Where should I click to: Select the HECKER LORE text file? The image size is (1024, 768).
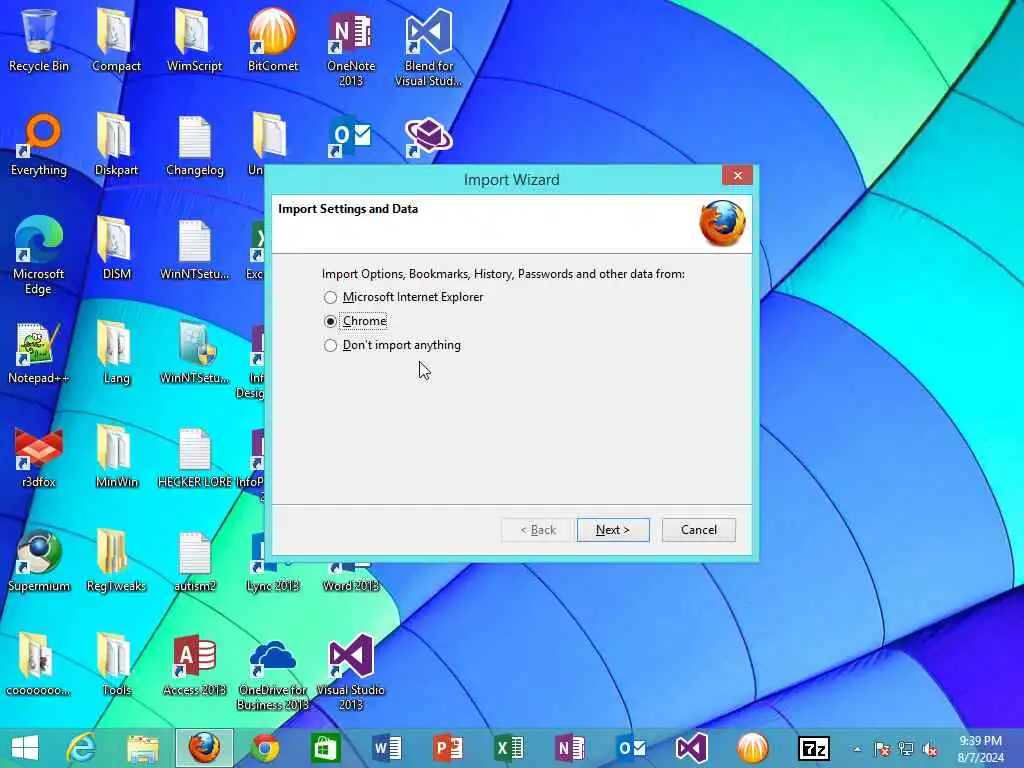pos(194,456)
